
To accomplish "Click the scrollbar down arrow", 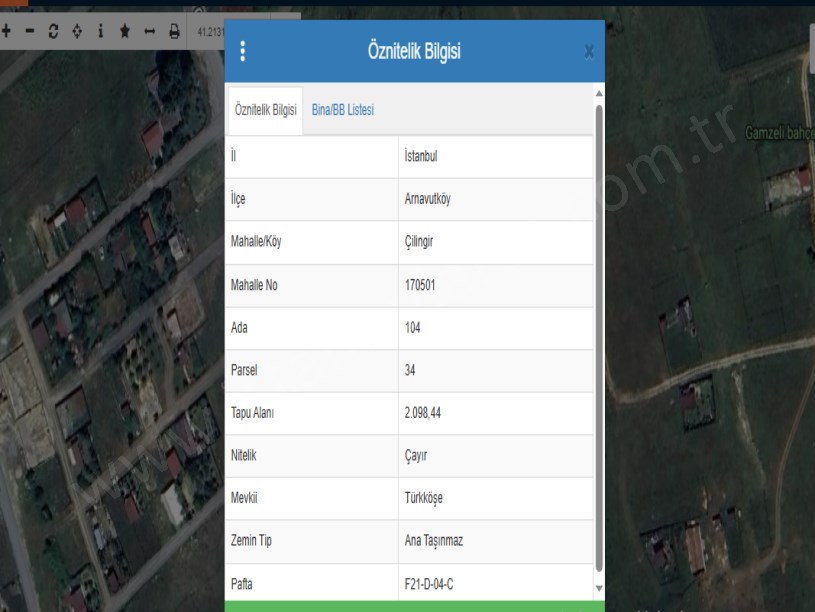I will pyautogui.click(x=599, y=588).
